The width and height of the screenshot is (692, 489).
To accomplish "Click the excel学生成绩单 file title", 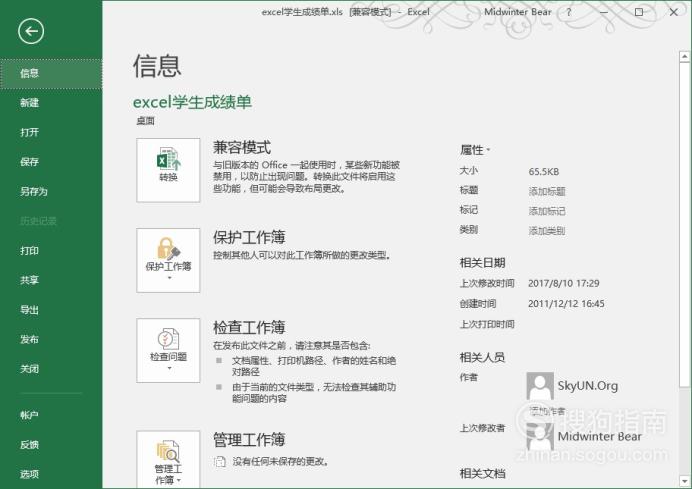I will click(x=192, y=102).
